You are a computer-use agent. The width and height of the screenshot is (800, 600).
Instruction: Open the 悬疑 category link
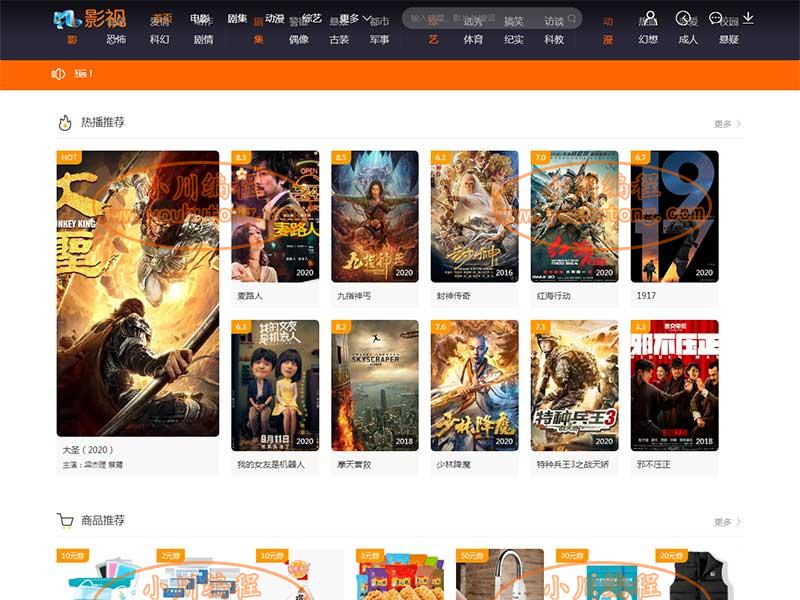coord(729,39)
